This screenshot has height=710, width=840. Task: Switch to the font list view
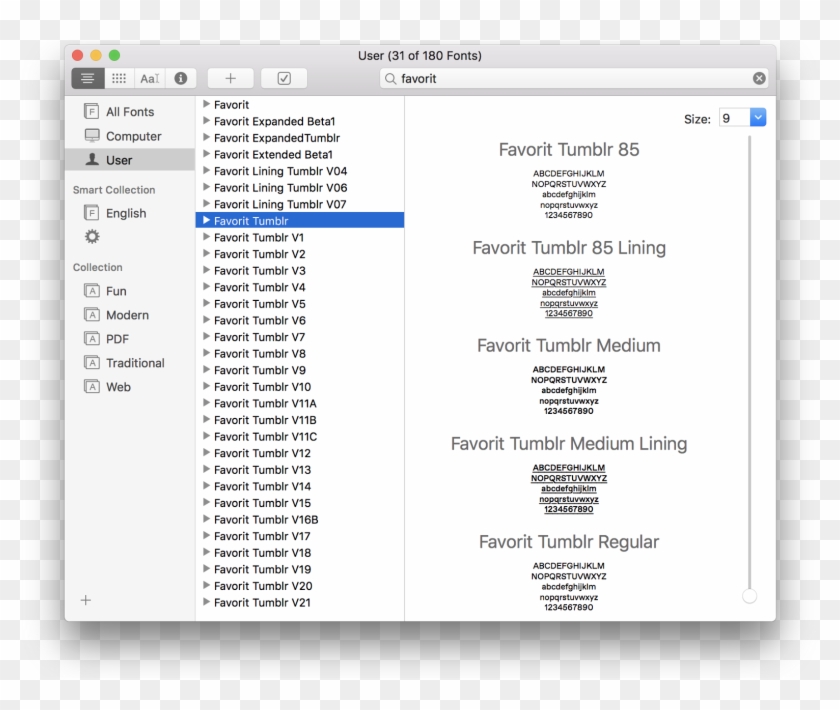pyautogui.click(x=88, y=78)
